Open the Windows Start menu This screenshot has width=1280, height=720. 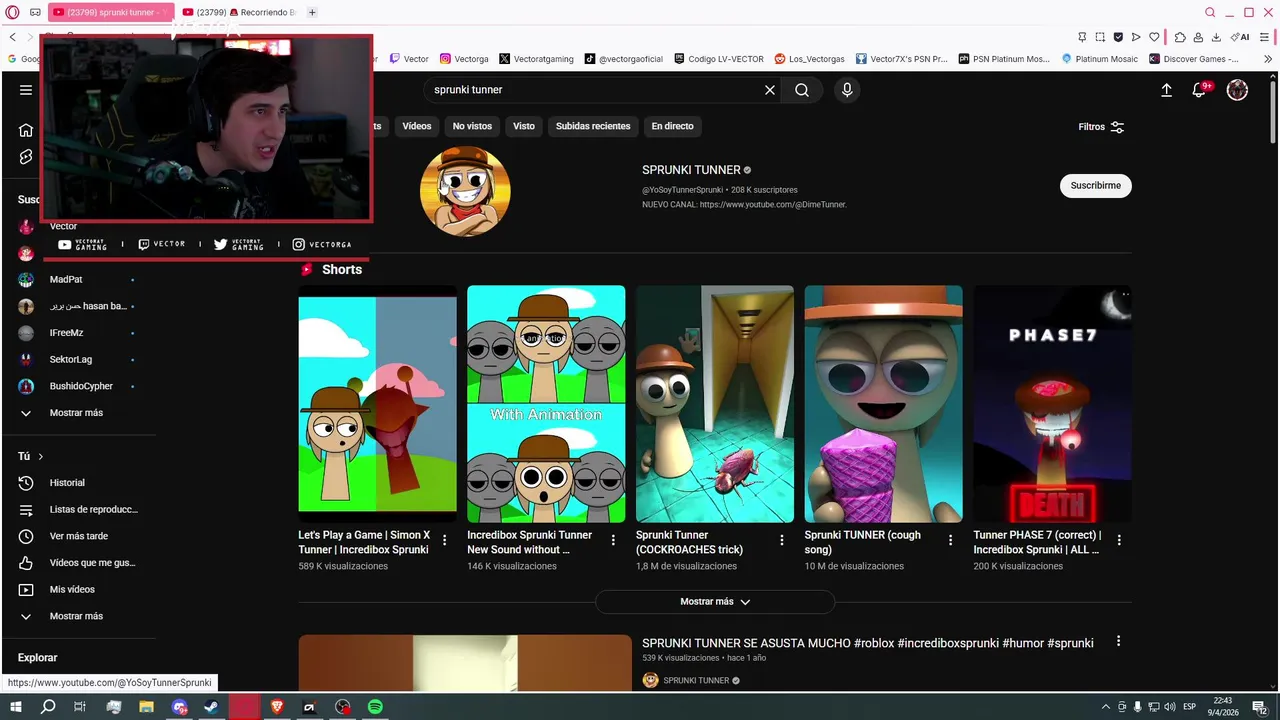[15, 707]
